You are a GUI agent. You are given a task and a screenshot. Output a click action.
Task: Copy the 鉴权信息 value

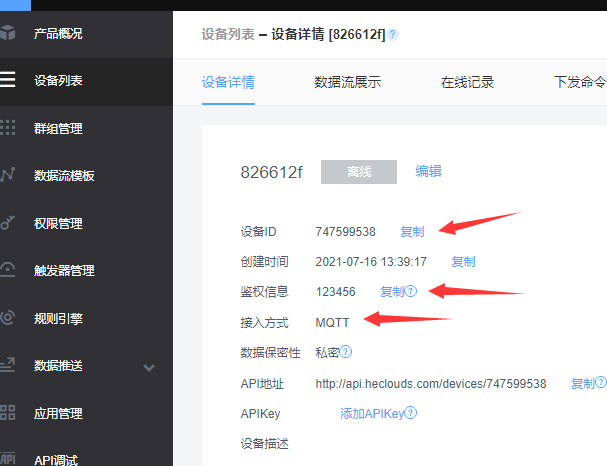coord(392,291)
